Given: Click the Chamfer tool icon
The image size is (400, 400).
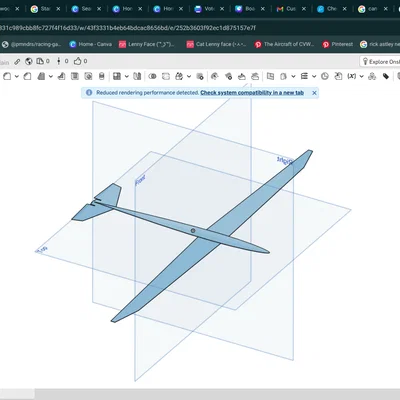Looking at the screenshot, I should pos(27,76).
